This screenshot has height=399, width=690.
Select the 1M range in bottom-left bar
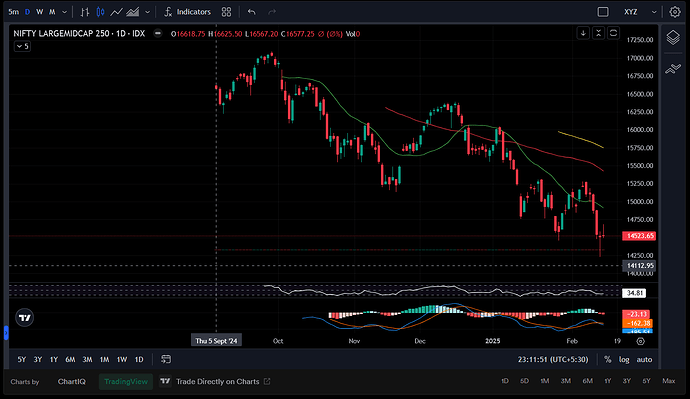click(104, 359)
